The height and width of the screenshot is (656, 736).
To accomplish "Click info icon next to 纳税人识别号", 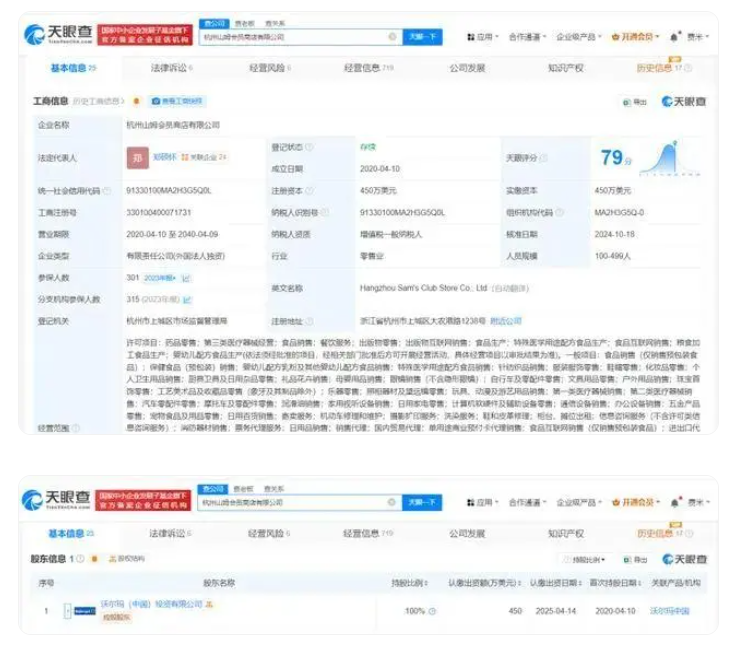I will 324,213.
